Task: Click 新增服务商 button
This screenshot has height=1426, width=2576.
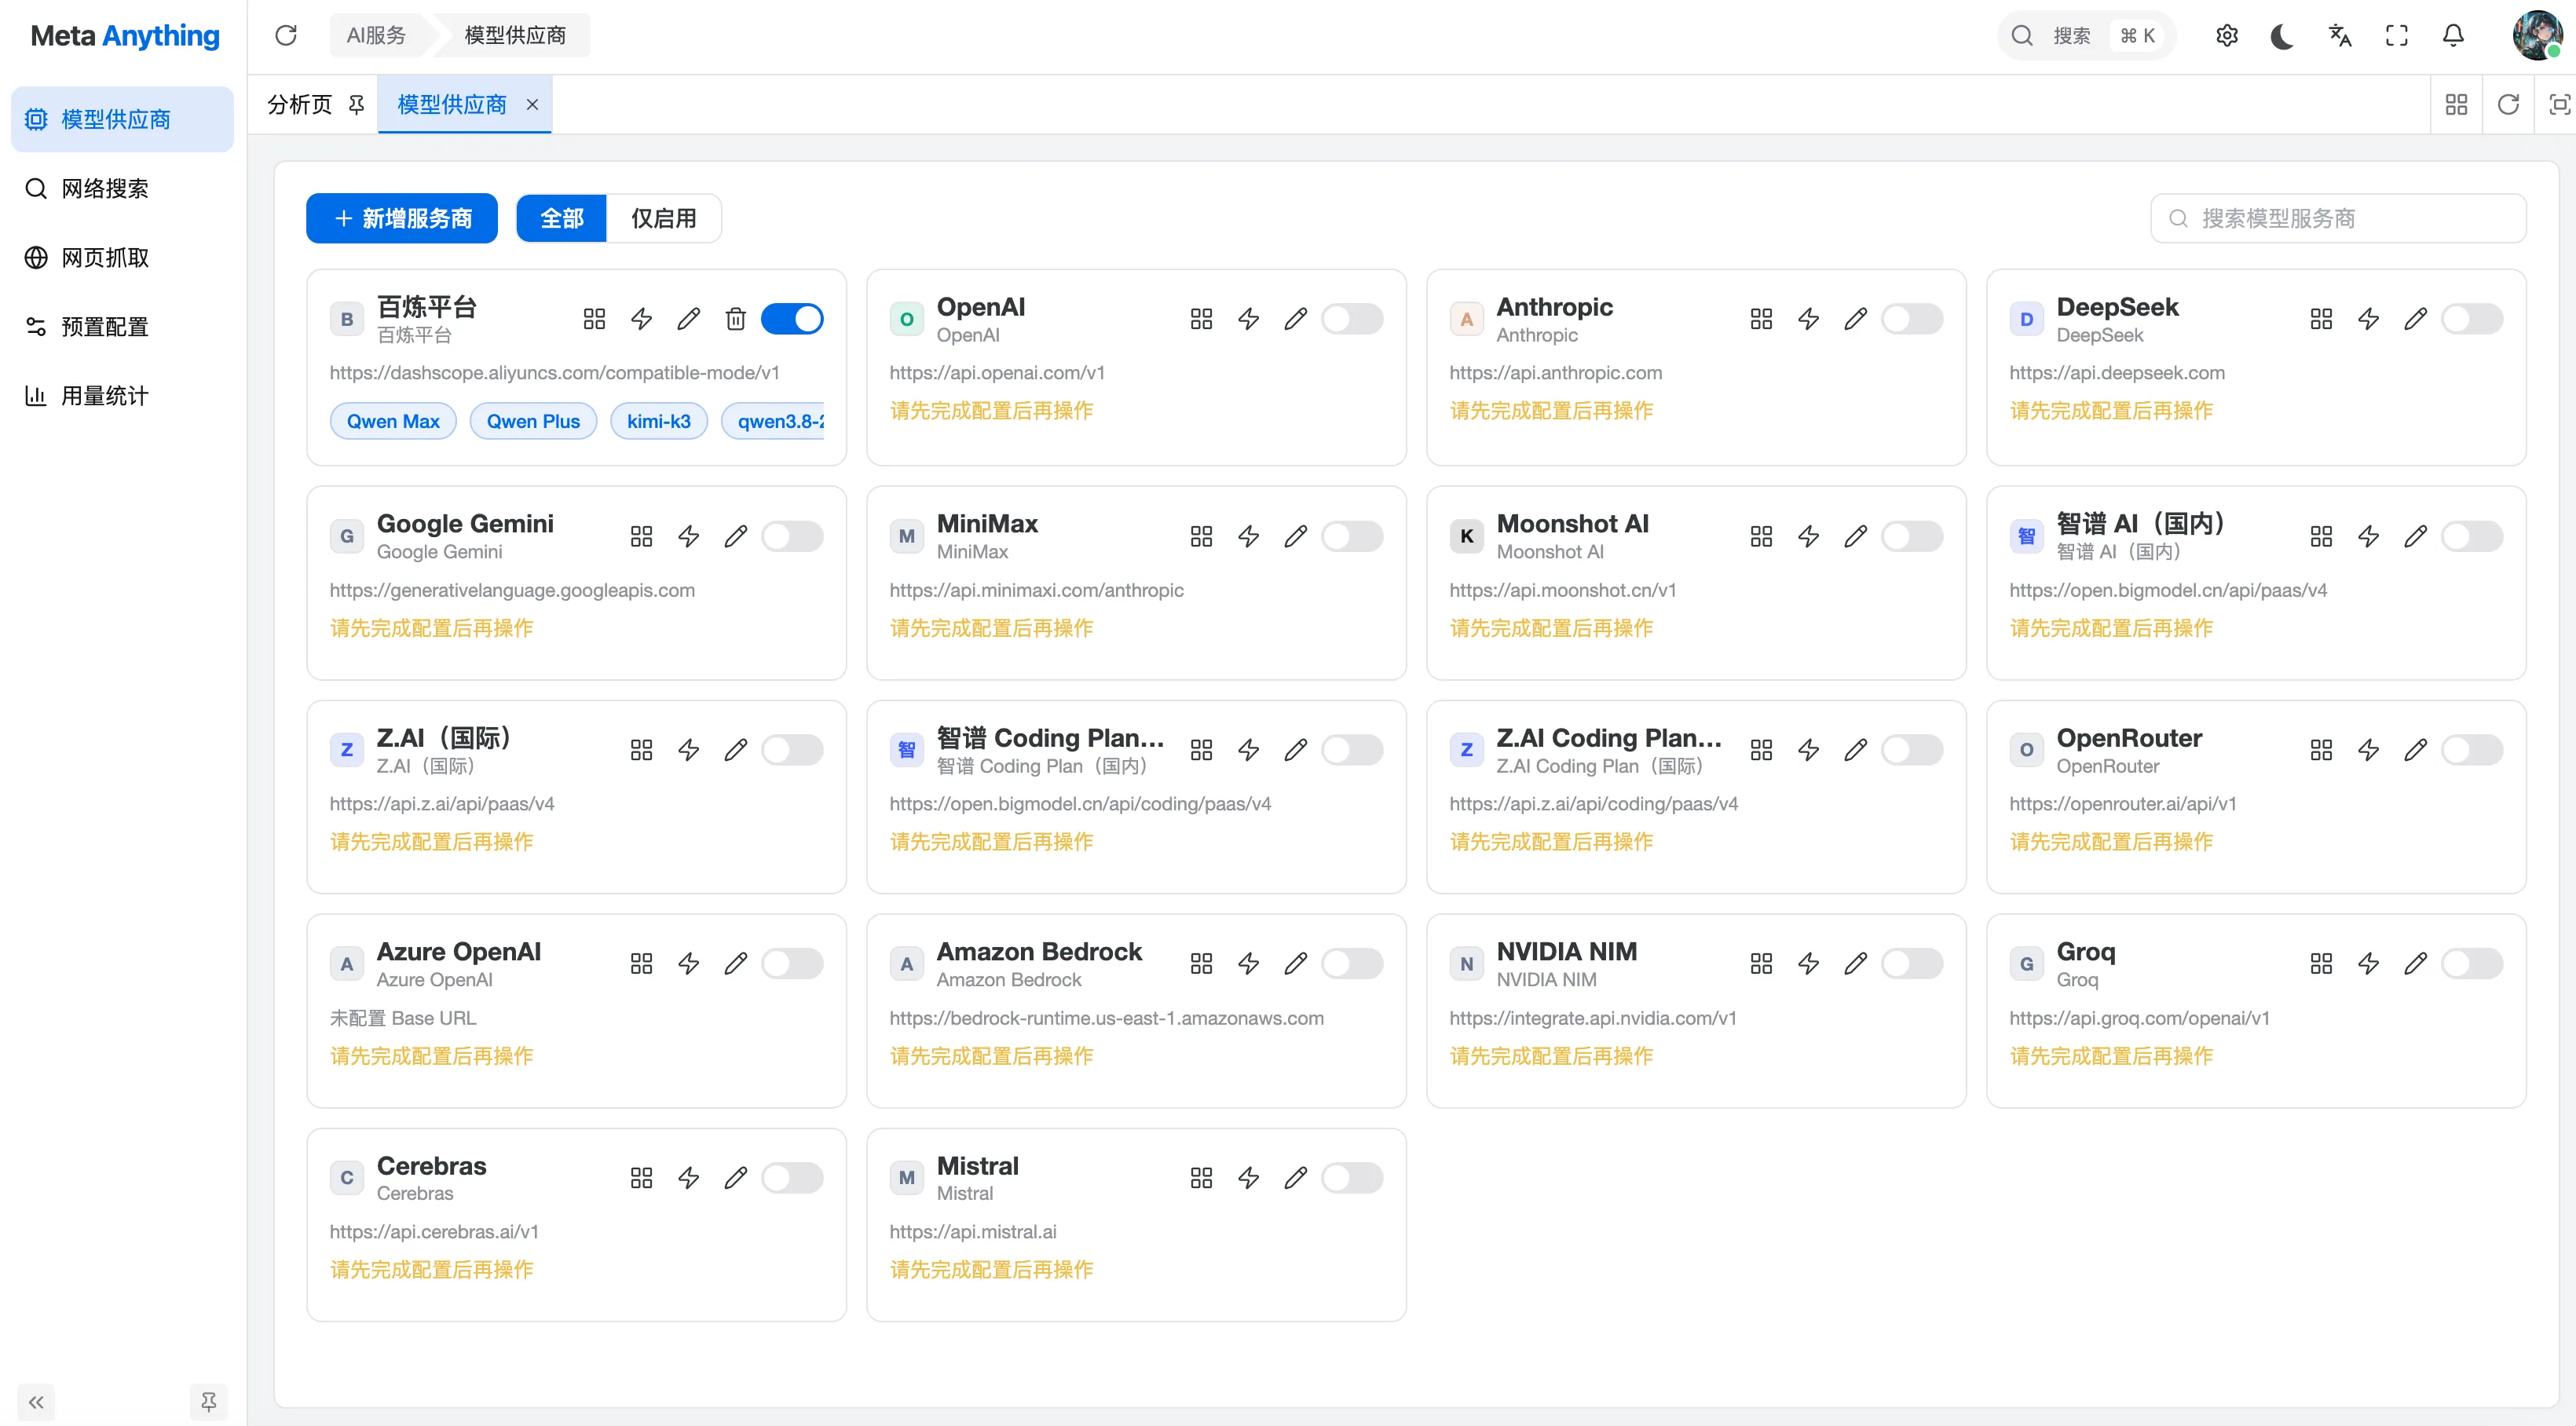Action: pyautogui.click(x=402, y=218)
